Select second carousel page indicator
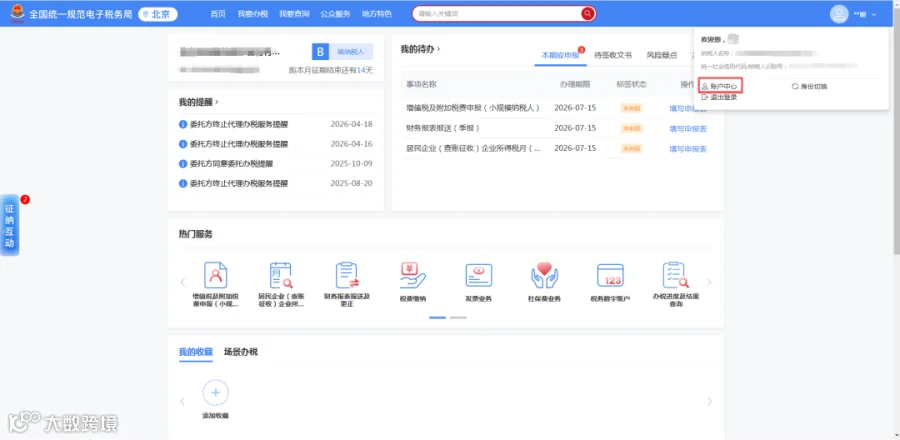The width and height of the screenshot is (900, 440). click(458, 317)
